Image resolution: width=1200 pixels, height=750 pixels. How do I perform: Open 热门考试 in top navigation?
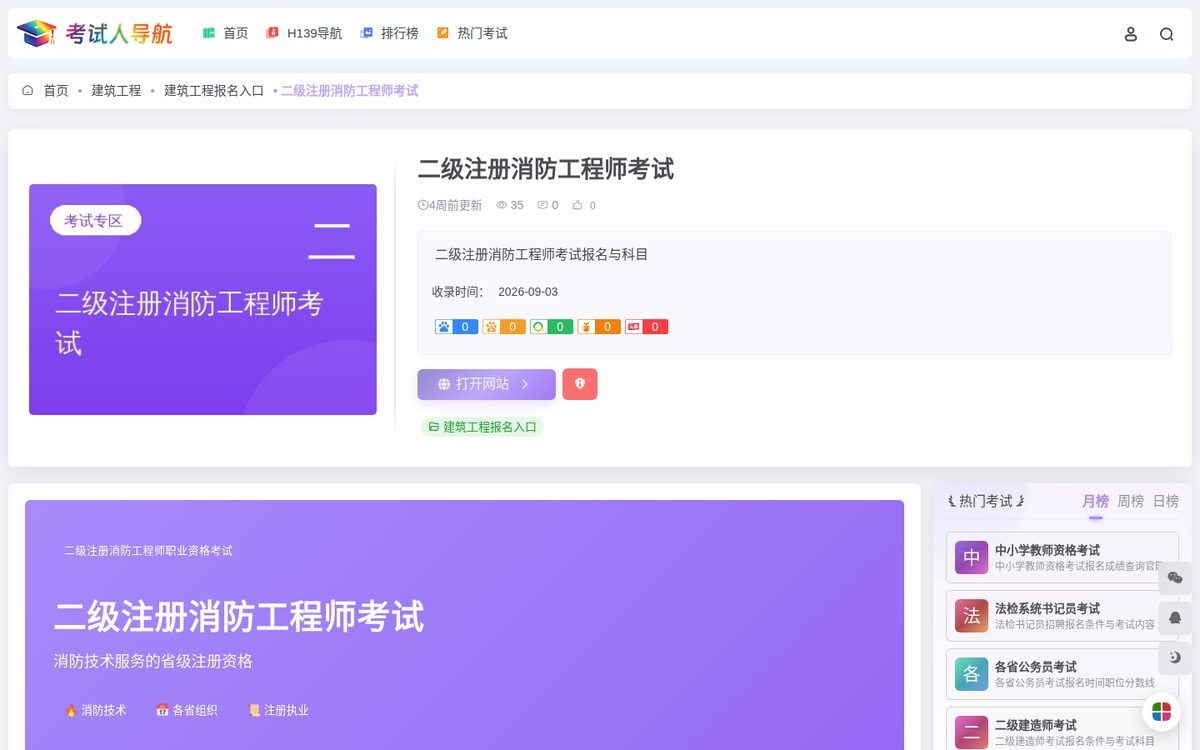[472, 33]
